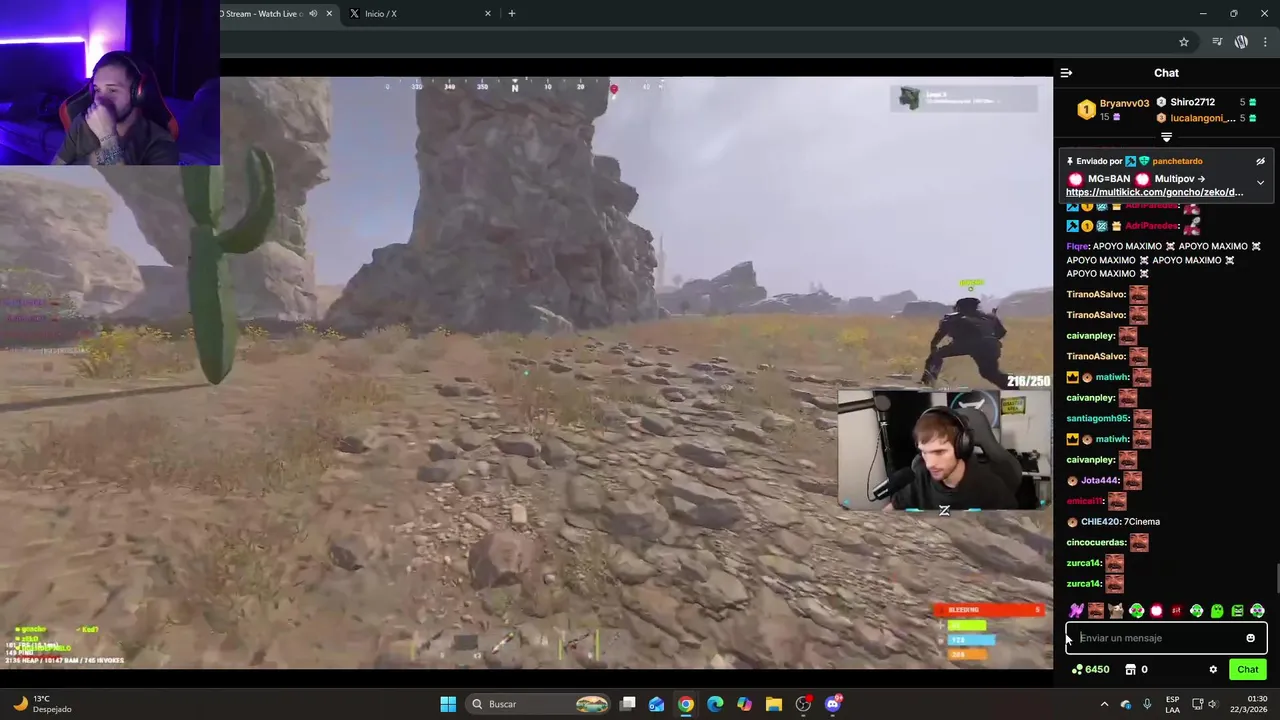
Task: Open a new browser tab
Action: coord(512,14)
